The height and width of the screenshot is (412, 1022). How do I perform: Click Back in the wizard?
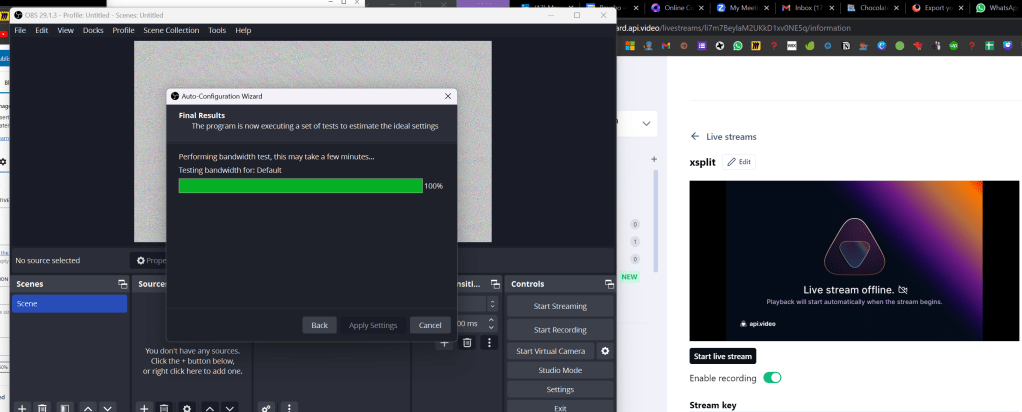pyautogui.click(x=319, y=325)
